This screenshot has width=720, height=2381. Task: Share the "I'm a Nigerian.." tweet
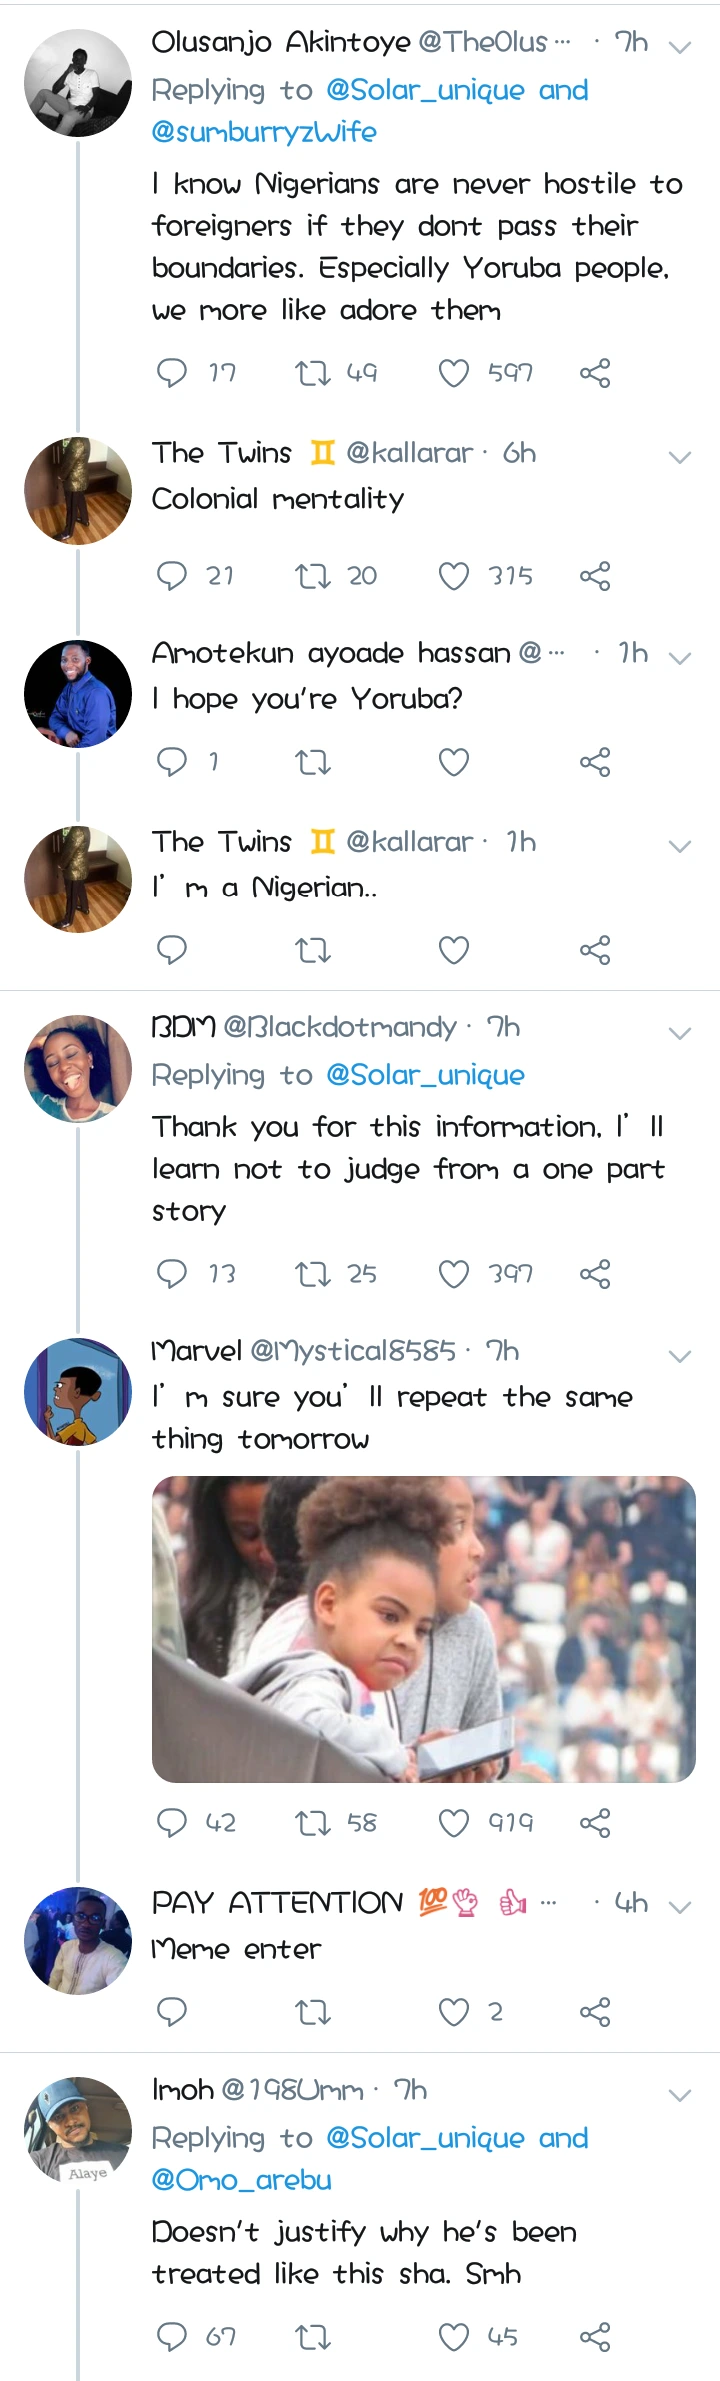click(595, 950)
